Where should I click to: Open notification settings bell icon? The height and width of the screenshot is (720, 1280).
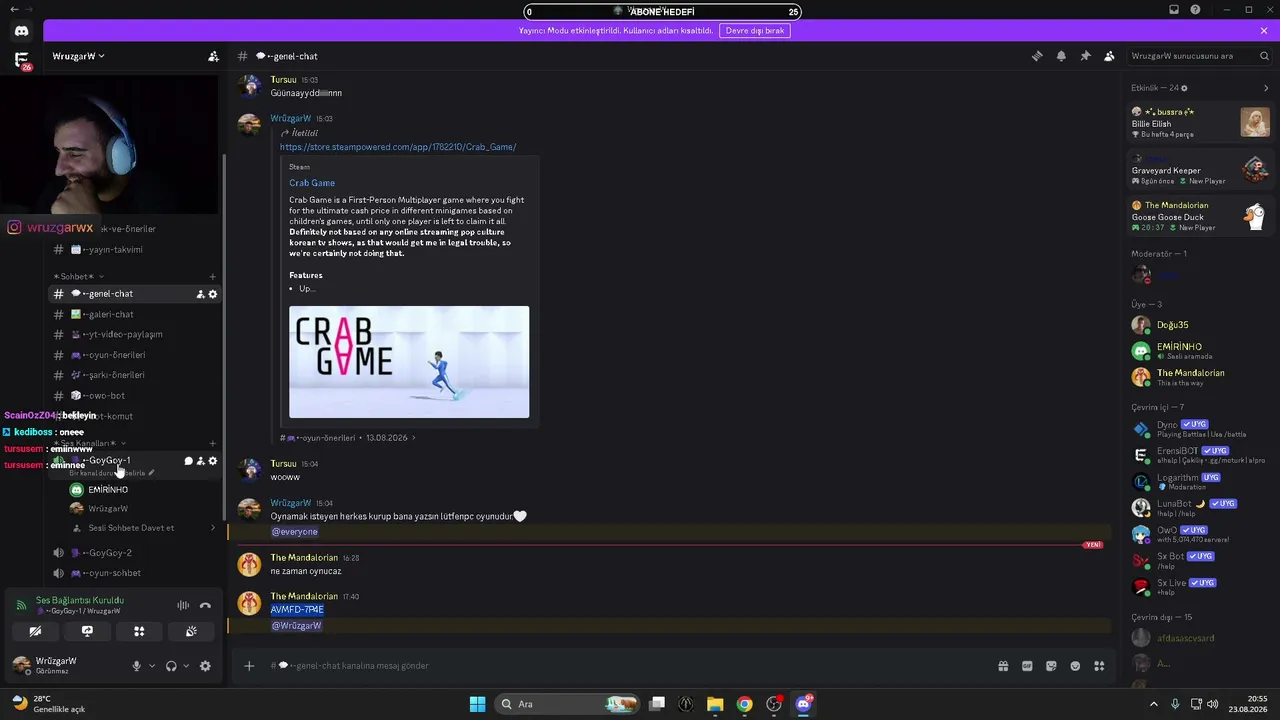click(1061, 56)
